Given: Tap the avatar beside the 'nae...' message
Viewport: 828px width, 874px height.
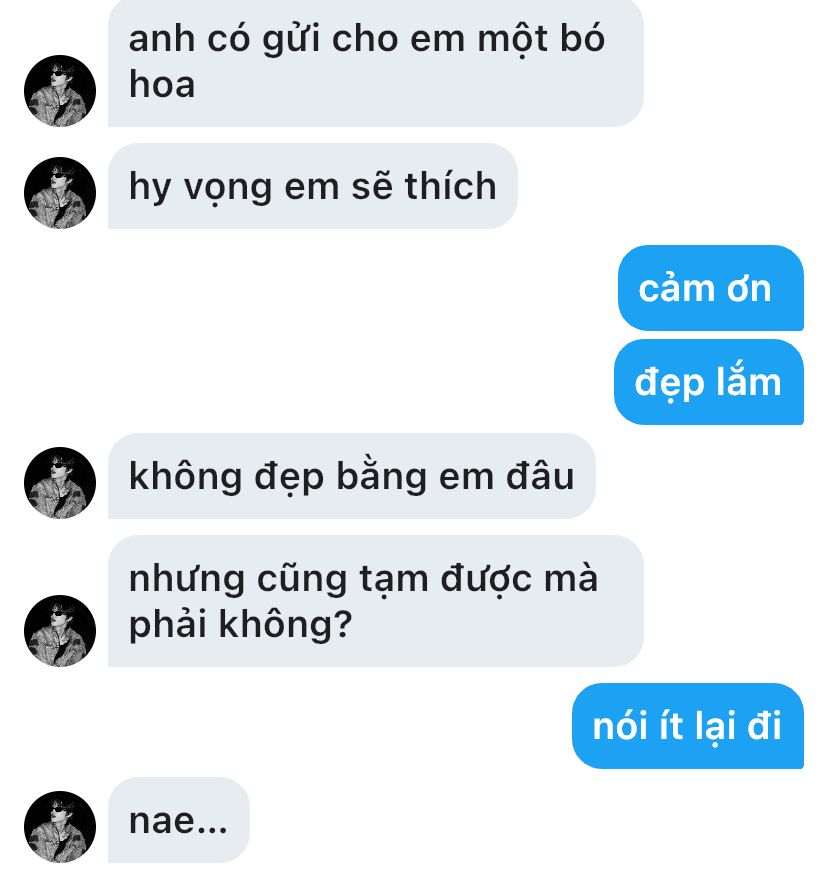Looking at the screenshot, I should (60, 827).
